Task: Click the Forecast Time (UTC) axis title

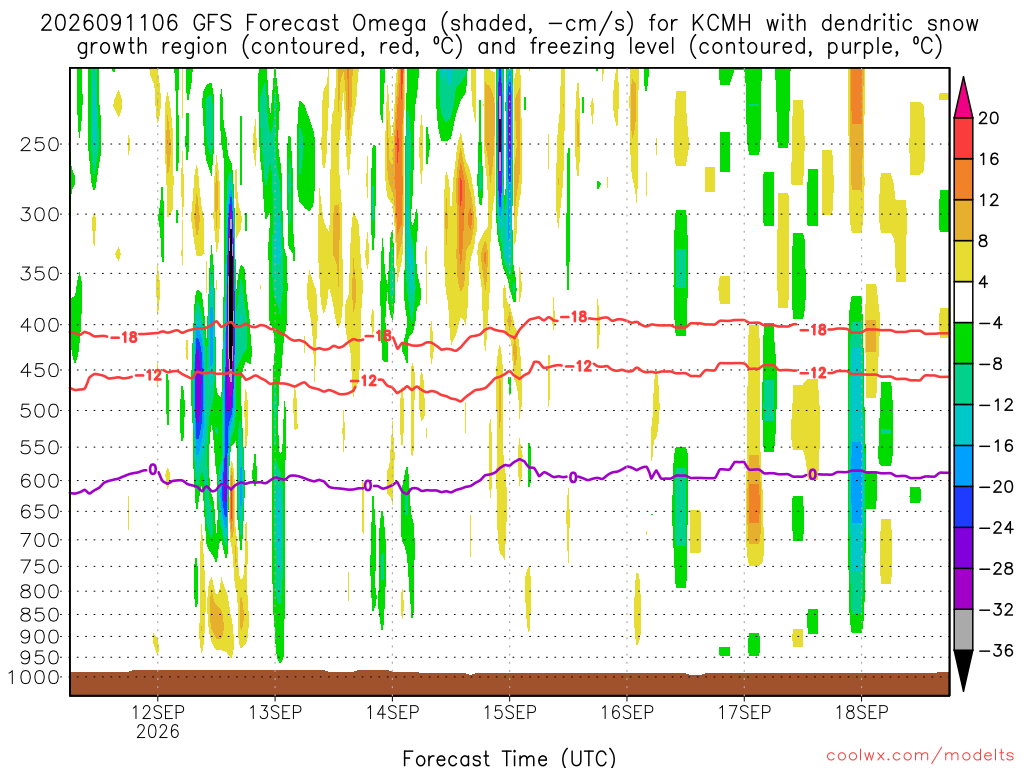Action: pos(509,758)
